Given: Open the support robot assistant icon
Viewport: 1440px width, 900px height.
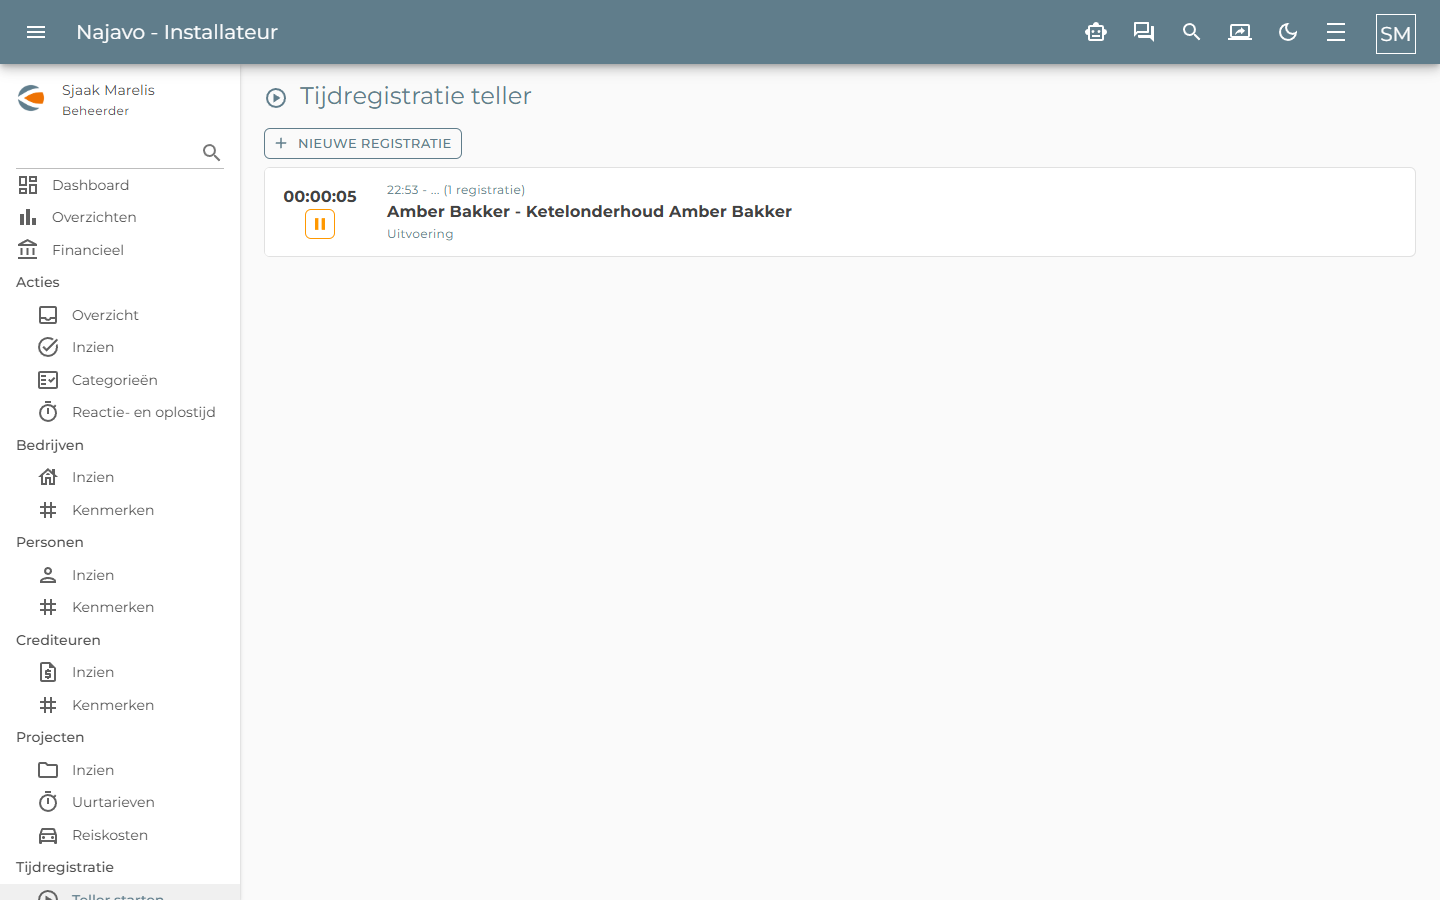Looking at the screenshot, I should tap(1096, 32).
